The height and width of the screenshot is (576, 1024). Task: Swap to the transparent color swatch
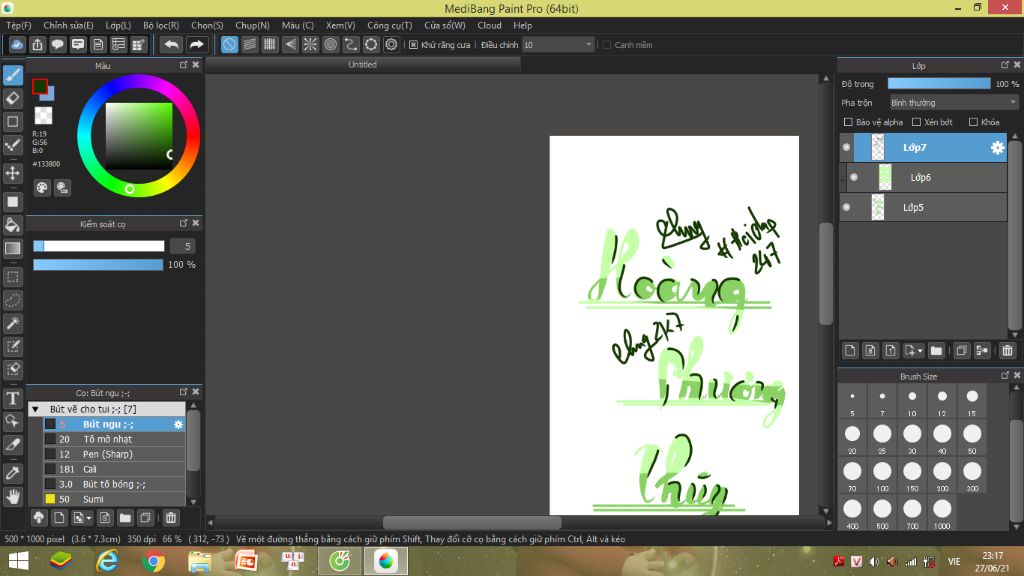coord(43,116)
